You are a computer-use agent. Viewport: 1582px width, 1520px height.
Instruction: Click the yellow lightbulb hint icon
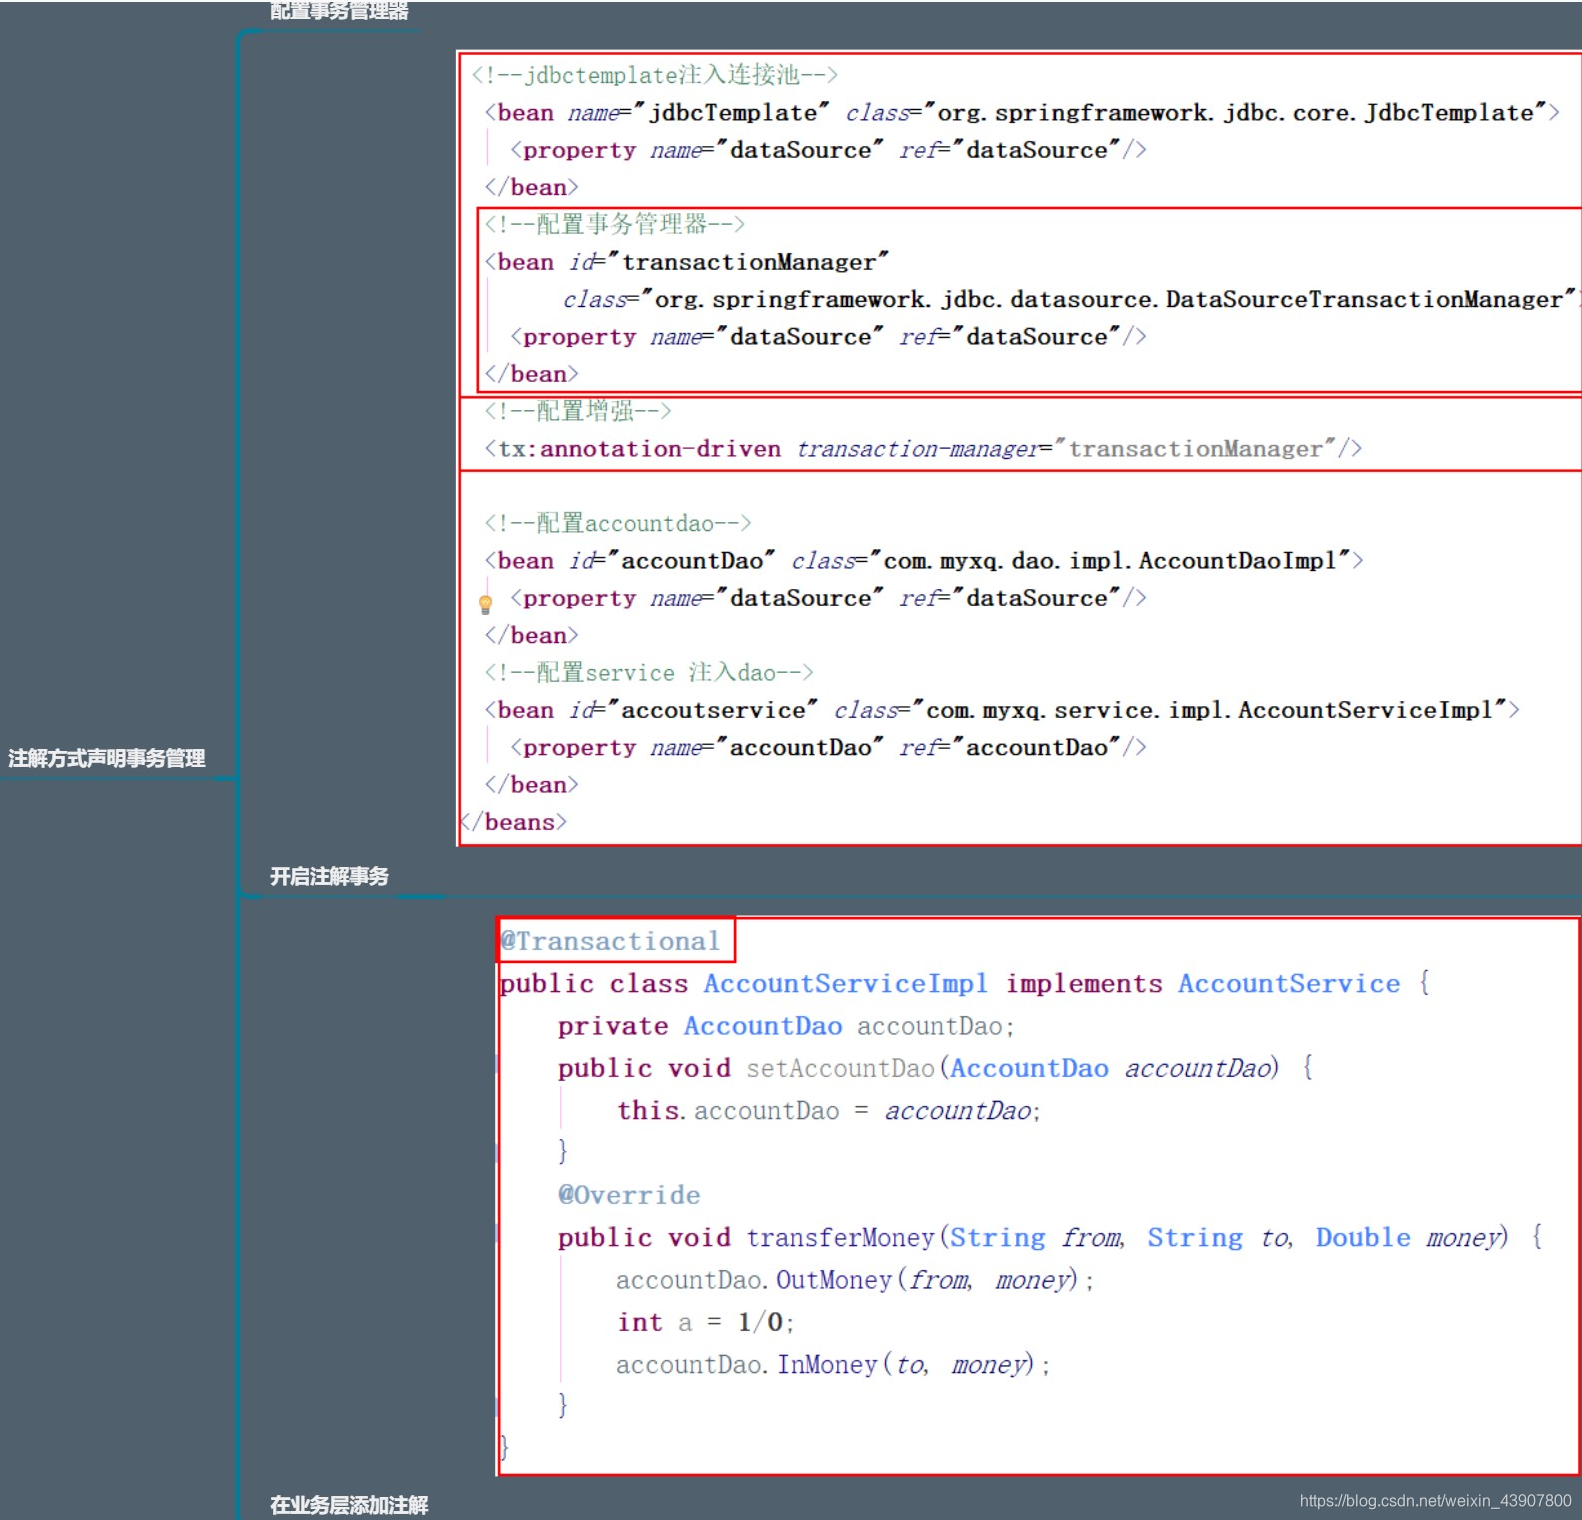(486, 604)
